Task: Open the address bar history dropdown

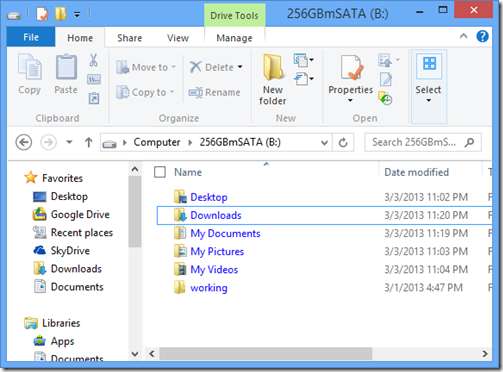Action: pos(324,143)
